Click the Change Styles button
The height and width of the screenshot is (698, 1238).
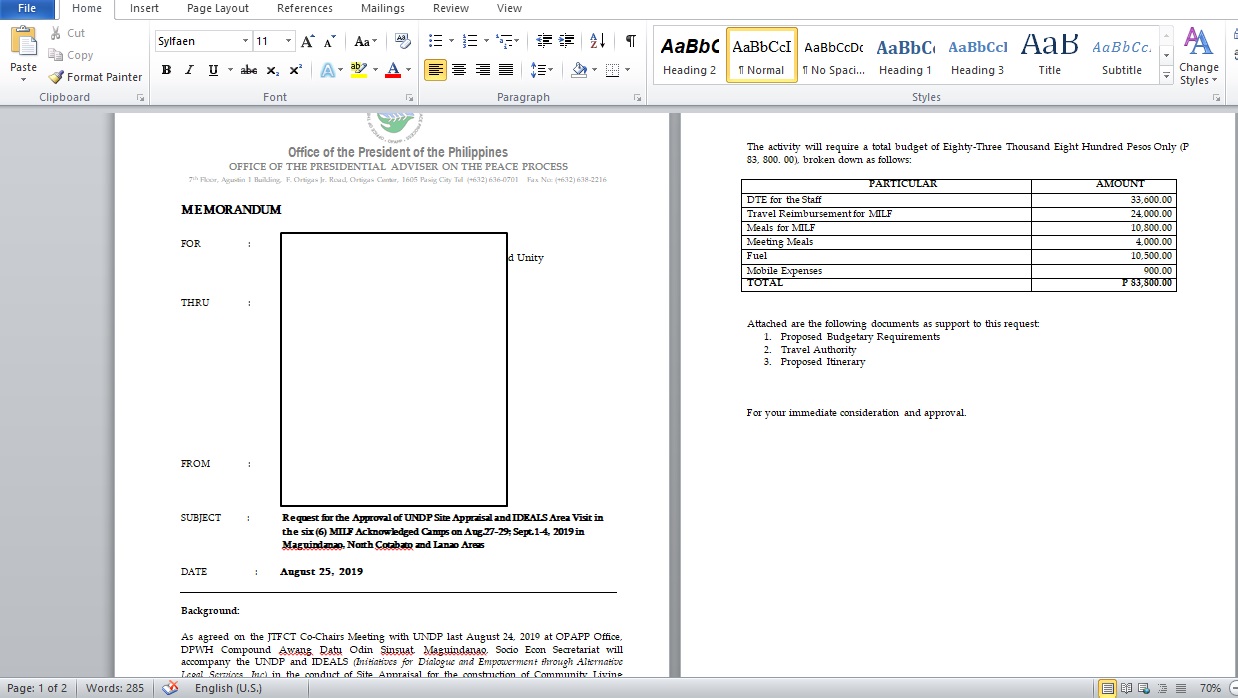(x=1199, y=57)
